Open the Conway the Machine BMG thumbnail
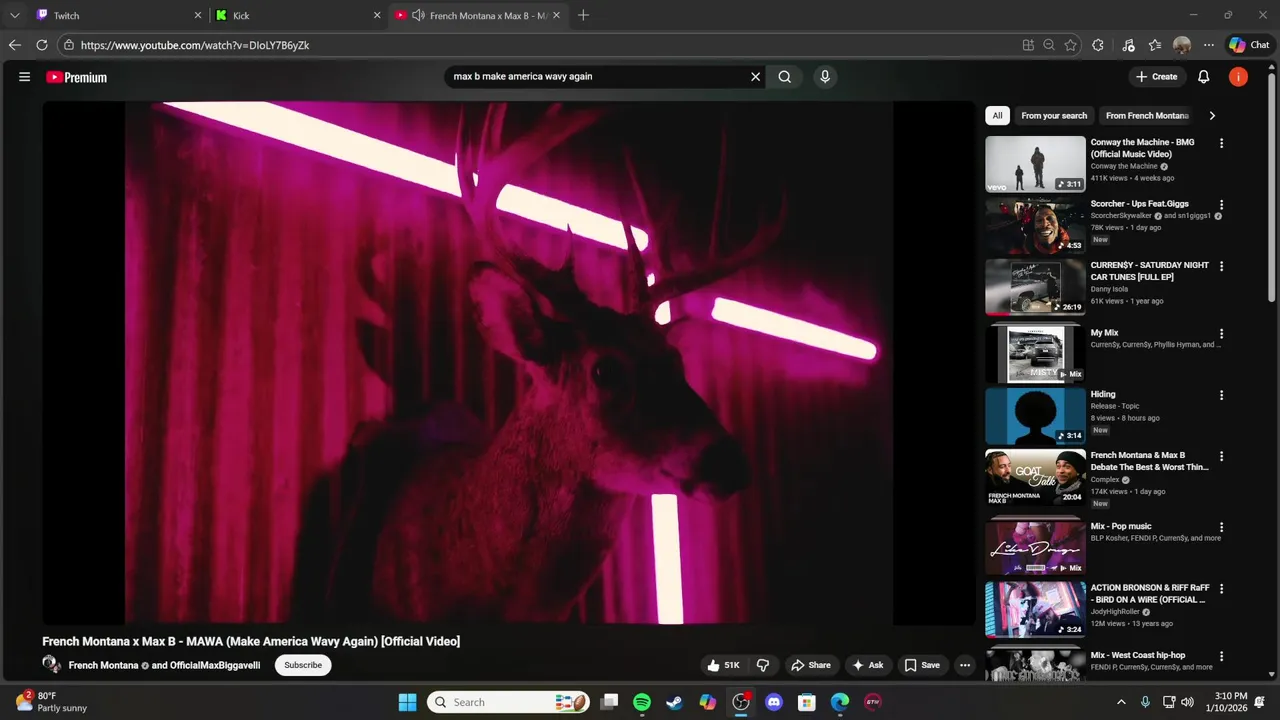The height and width of the screenshot is (720, 1280). click(x=1035, y=164)
